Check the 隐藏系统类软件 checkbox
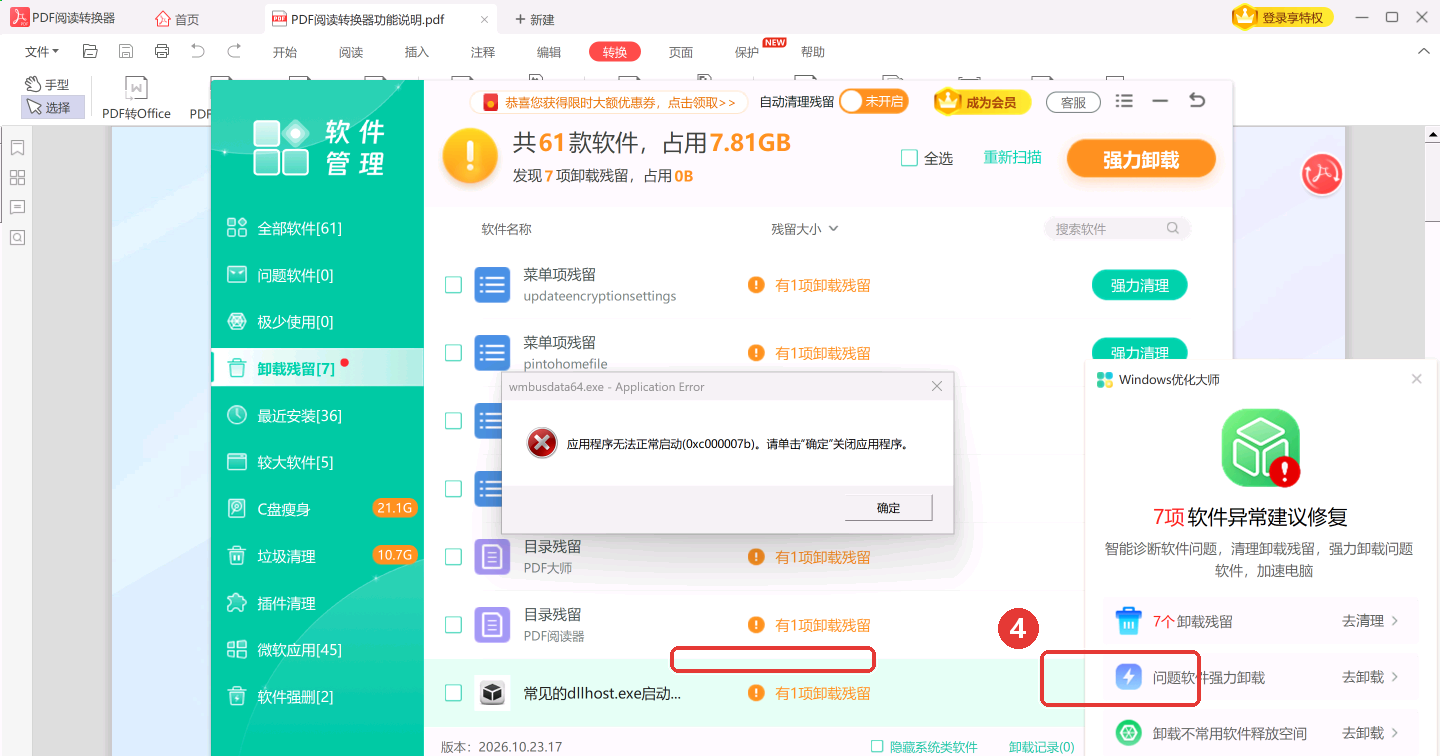 (877, 746)
